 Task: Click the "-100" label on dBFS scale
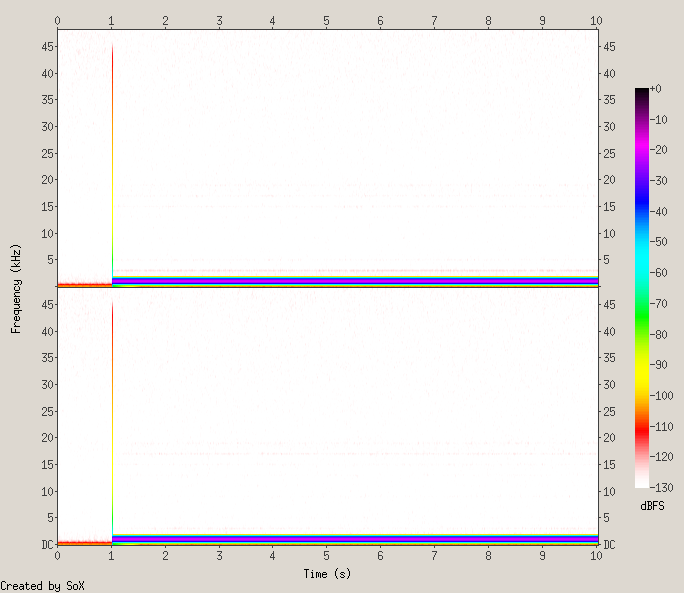coord(661,395)
